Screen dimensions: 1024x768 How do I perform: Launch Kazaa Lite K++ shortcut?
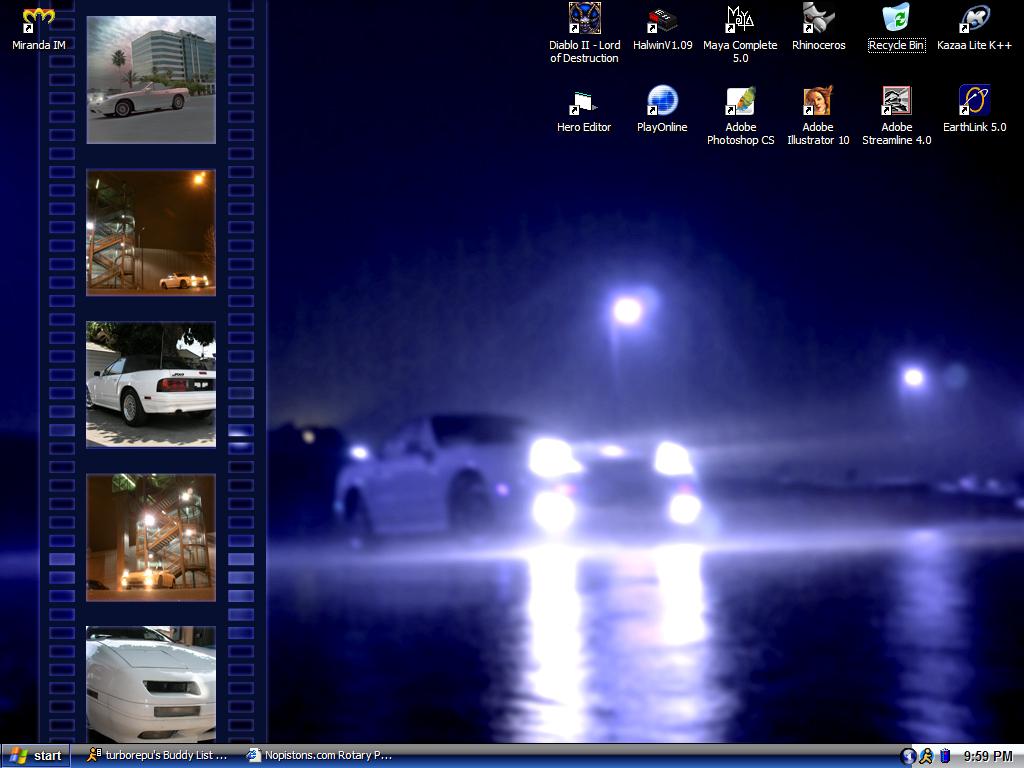(974, 19)
